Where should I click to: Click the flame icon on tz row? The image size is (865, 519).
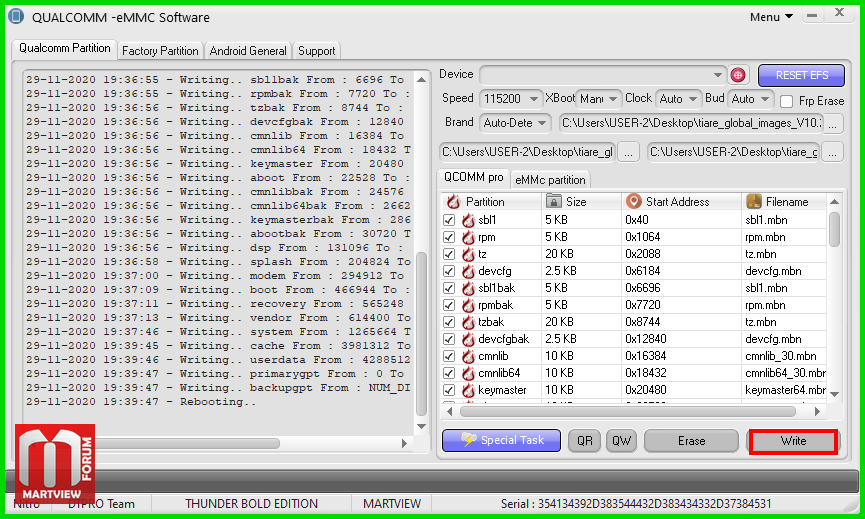pyautogui.click(x=468, y=254)
